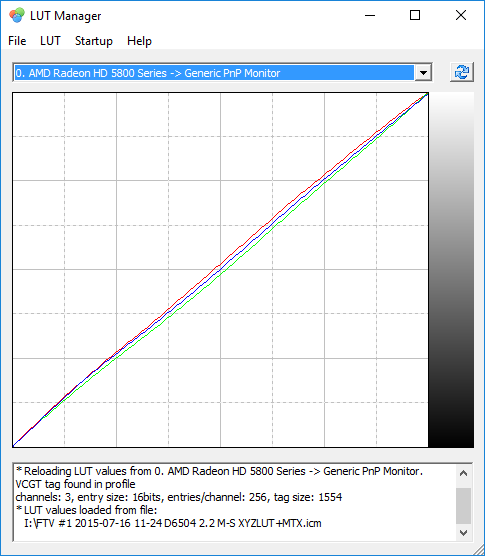485x556 pixels.
Task: Expand the display adapter dropdown arrow
Action: click(x=423, y=73)
